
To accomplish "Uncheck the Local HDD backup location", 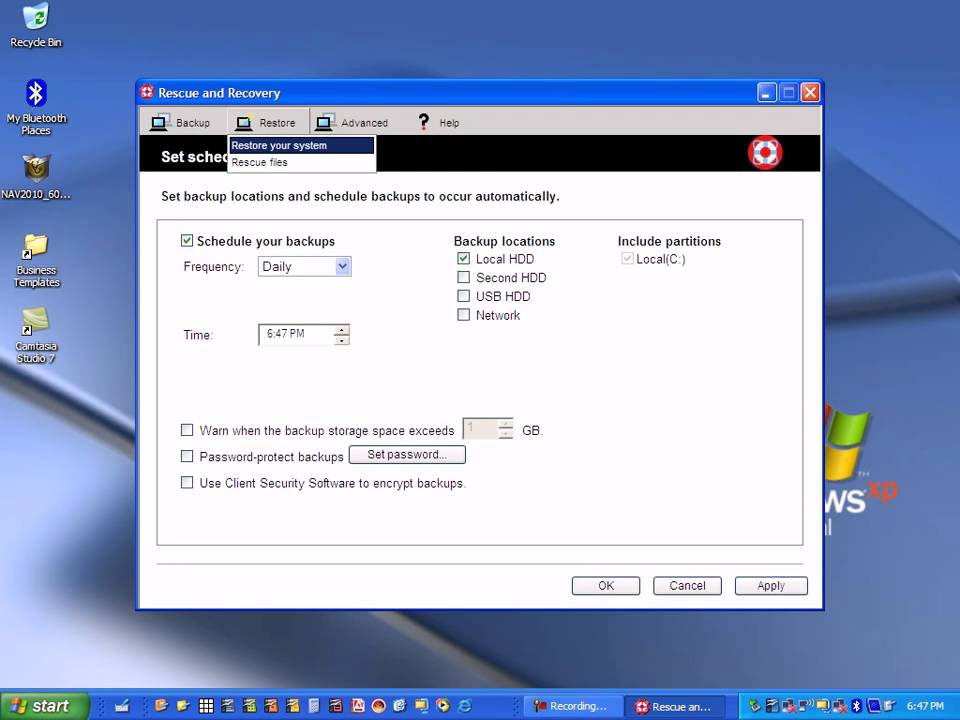I will [463, 258].
